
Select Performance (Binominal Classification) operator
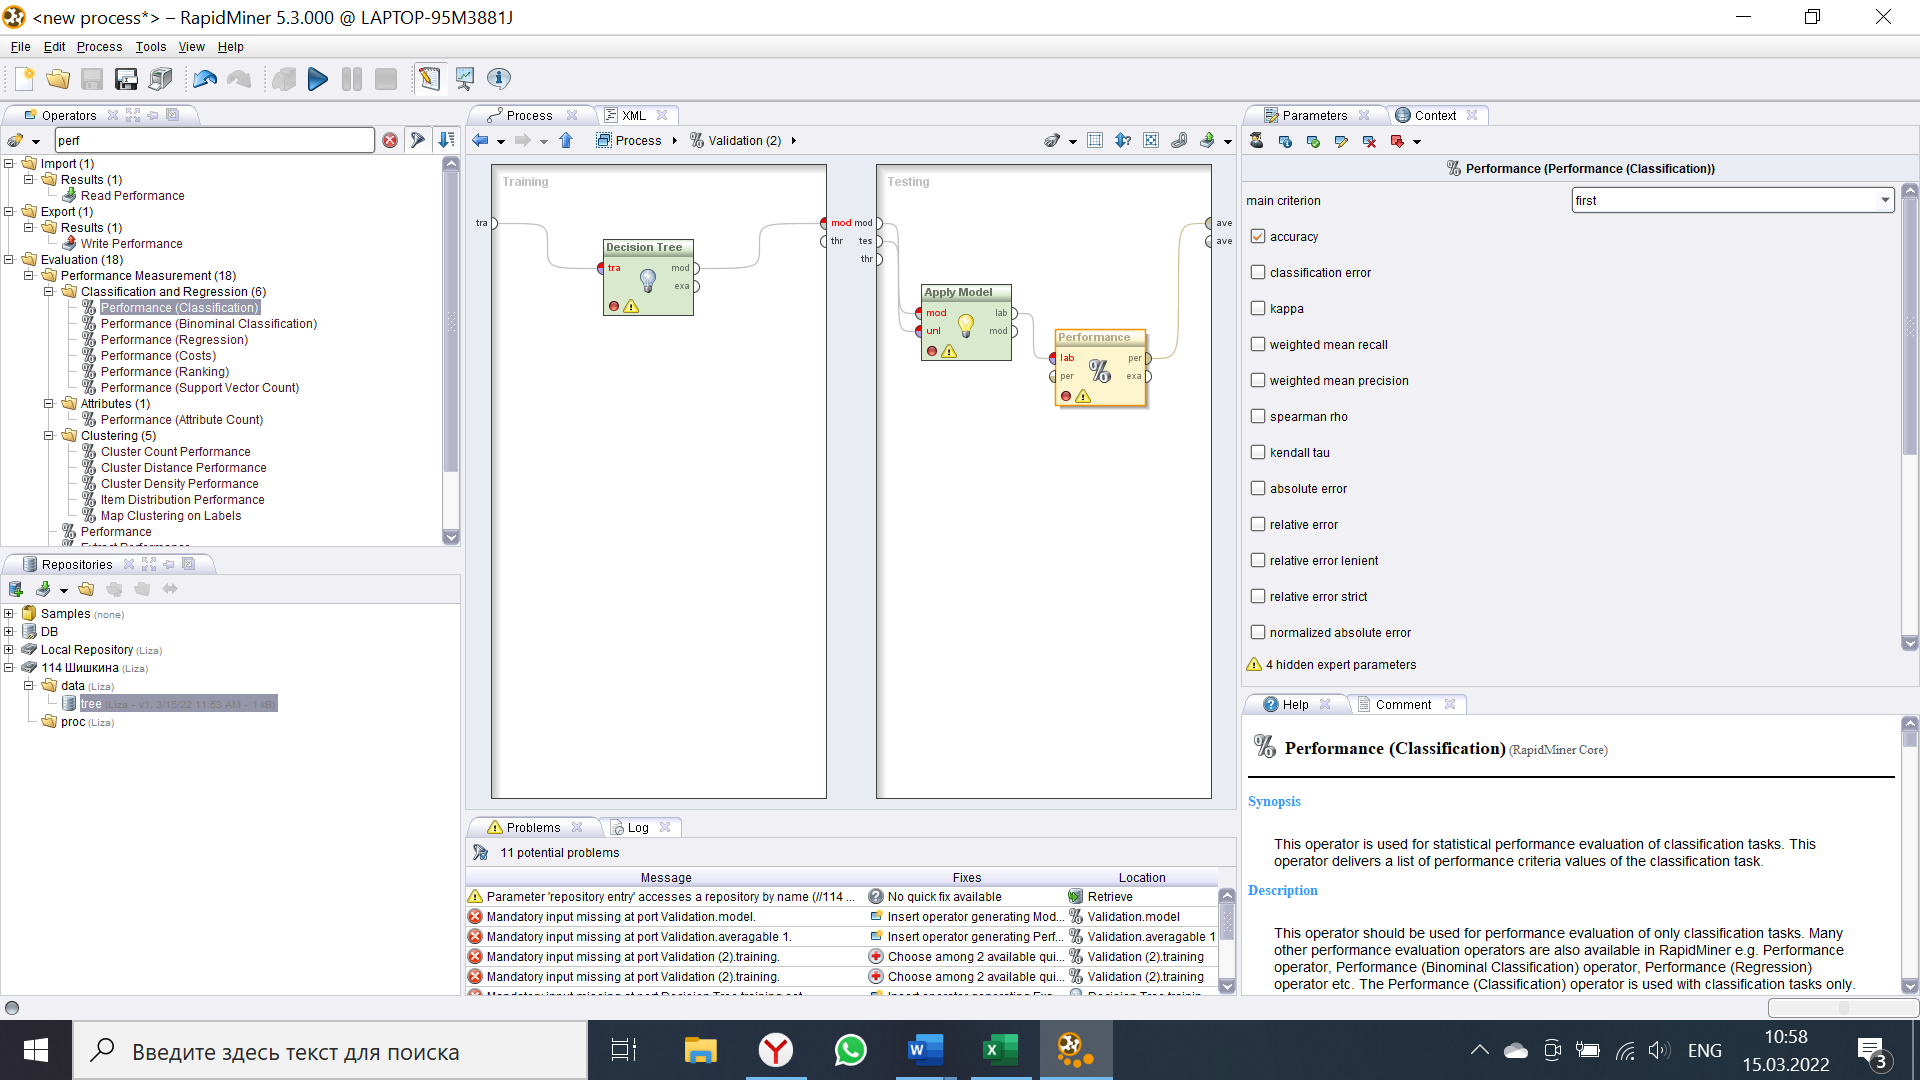(208, 323)
